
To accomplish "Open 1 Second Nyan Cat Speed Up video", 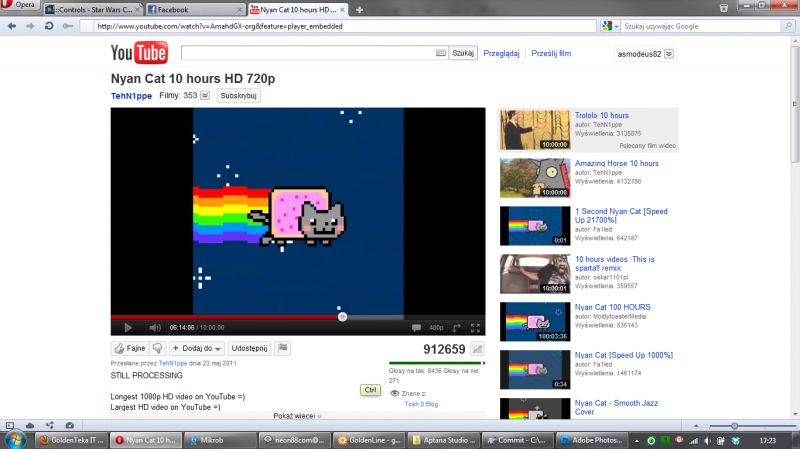I will pyautogui.click(x=621, y=215).
